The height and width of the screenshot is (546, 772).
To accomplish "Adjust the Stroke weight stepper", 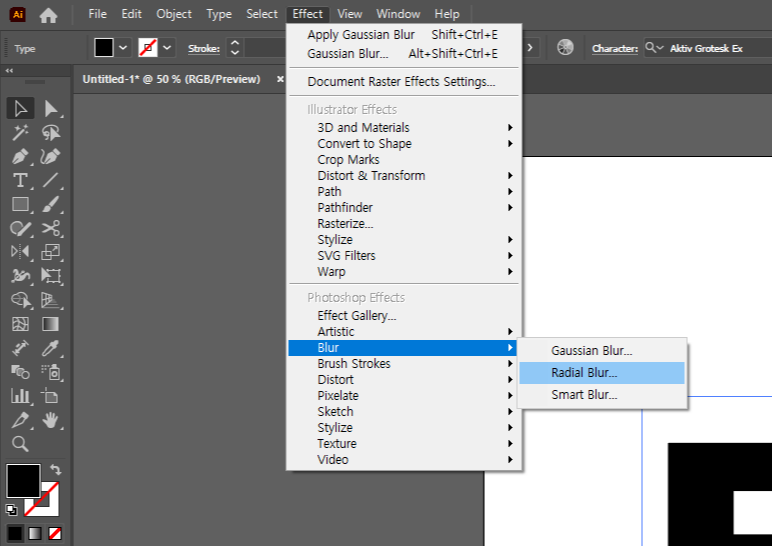I will (x=235, y=48).
